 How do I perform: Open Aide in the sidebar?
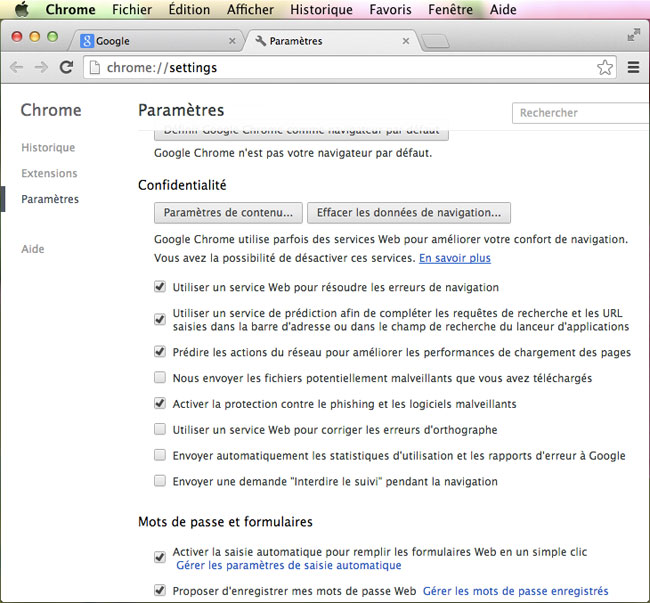33,249
